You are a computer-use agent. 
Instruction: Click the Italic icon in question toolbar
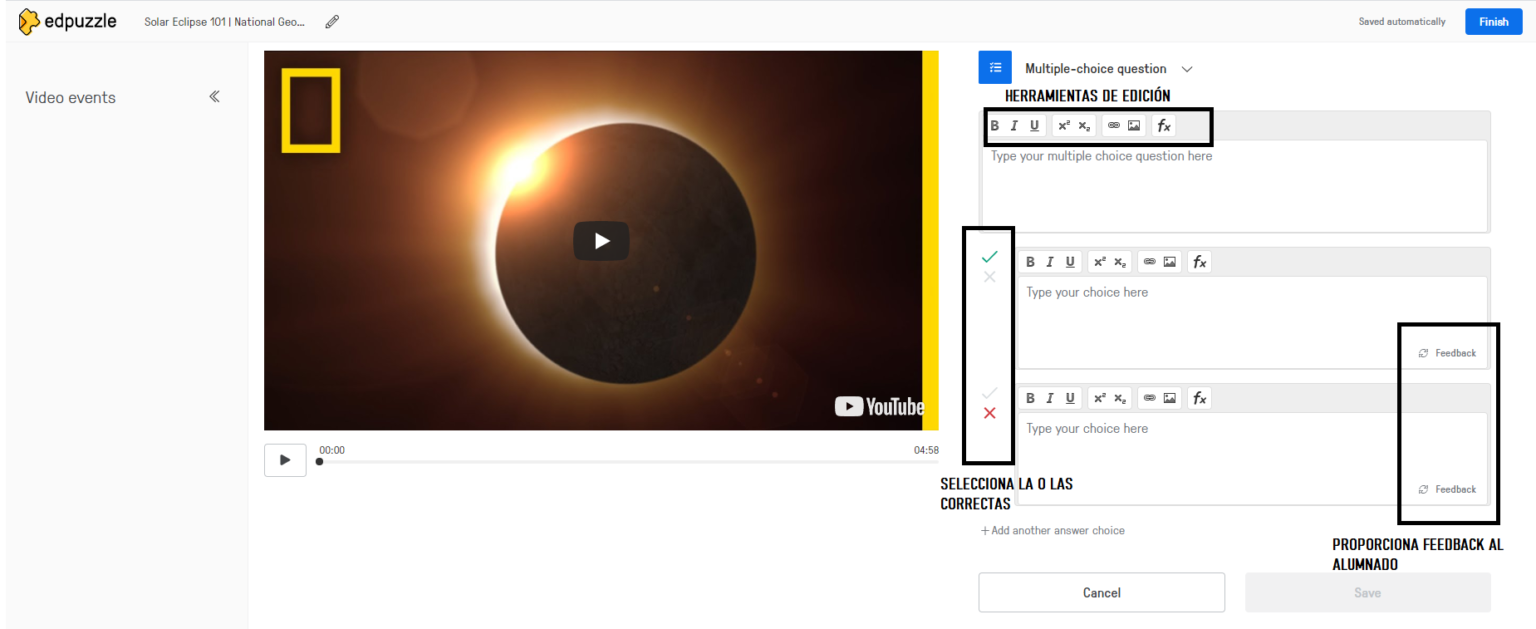click(1014, 126)
